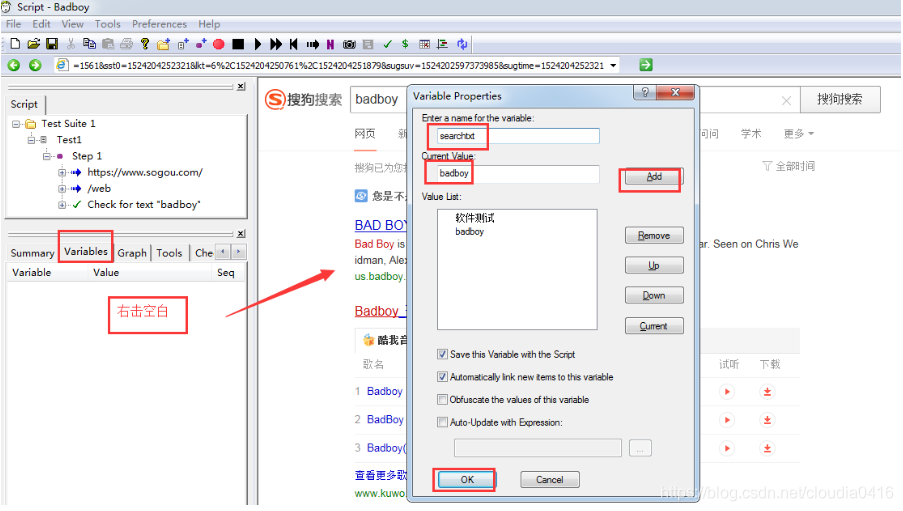Click the Current button
Viewport: 903px width, 511px height.
(x=654, y=326)
